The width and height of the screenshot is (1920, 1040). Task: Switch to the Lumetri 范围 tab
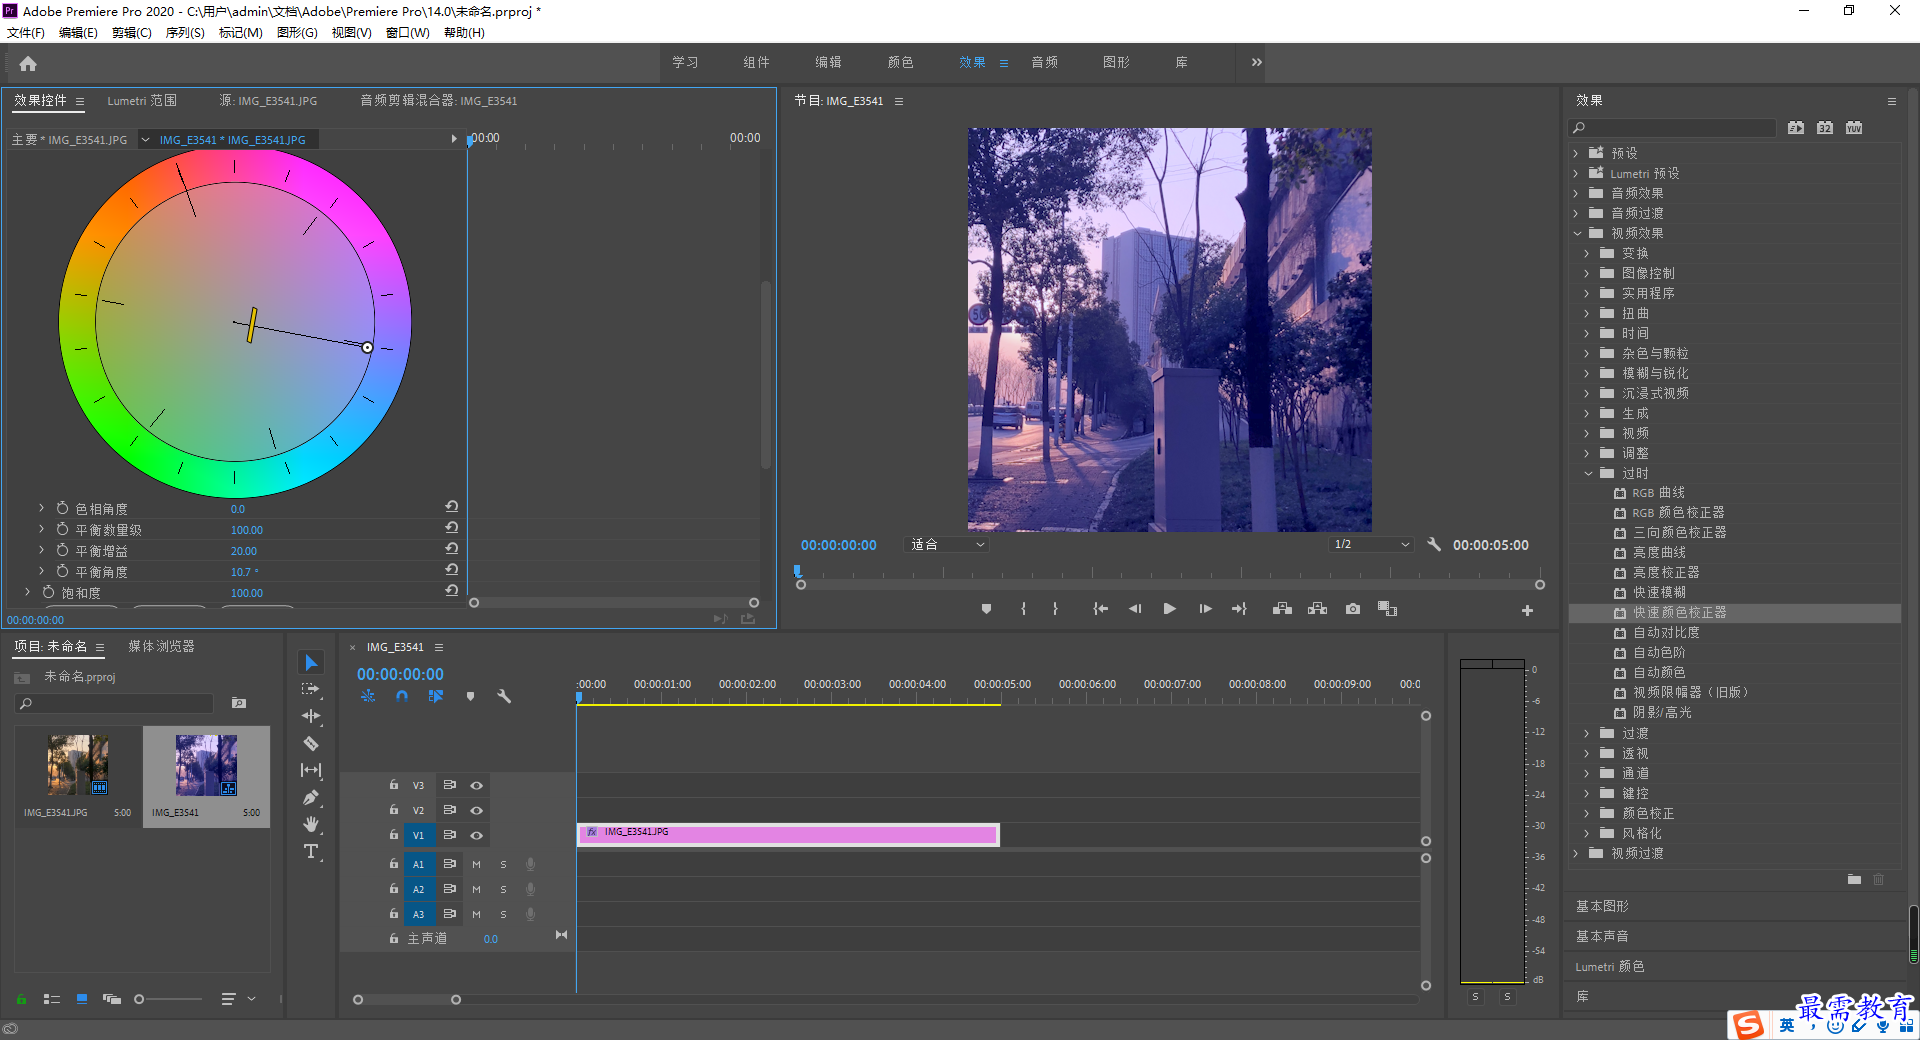point(142,100)
